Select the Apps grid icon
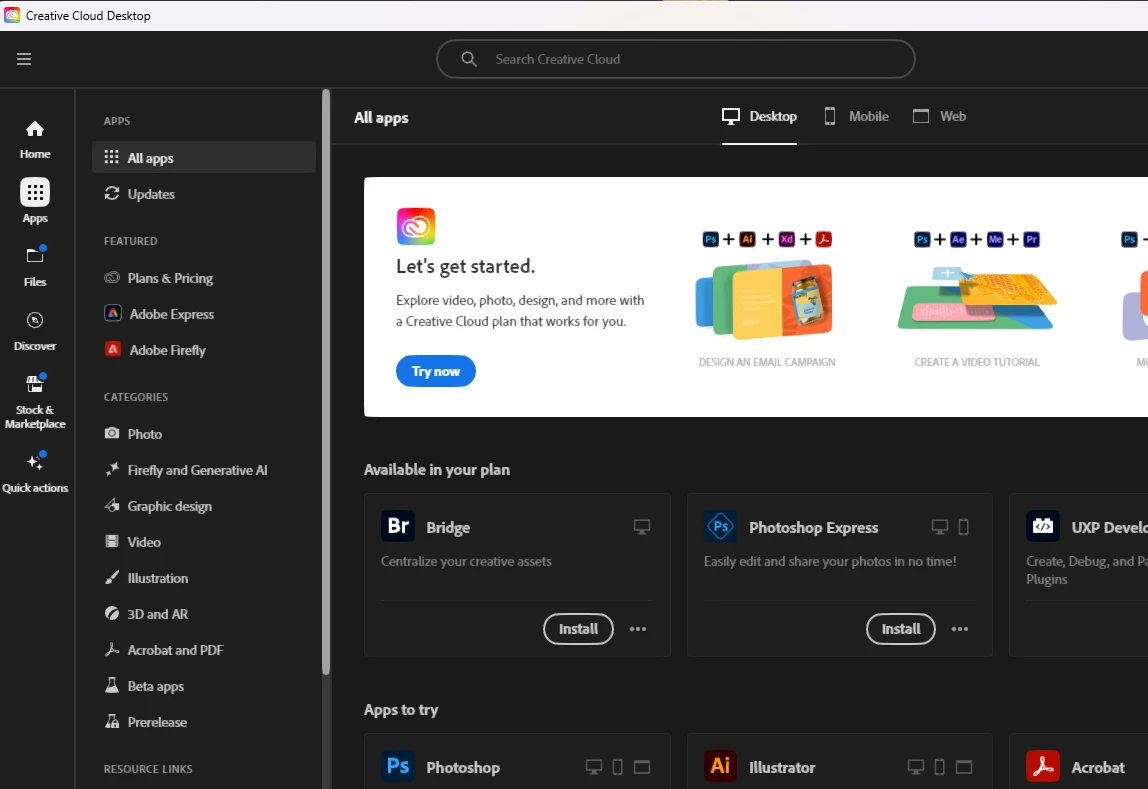 pos(34,193)
